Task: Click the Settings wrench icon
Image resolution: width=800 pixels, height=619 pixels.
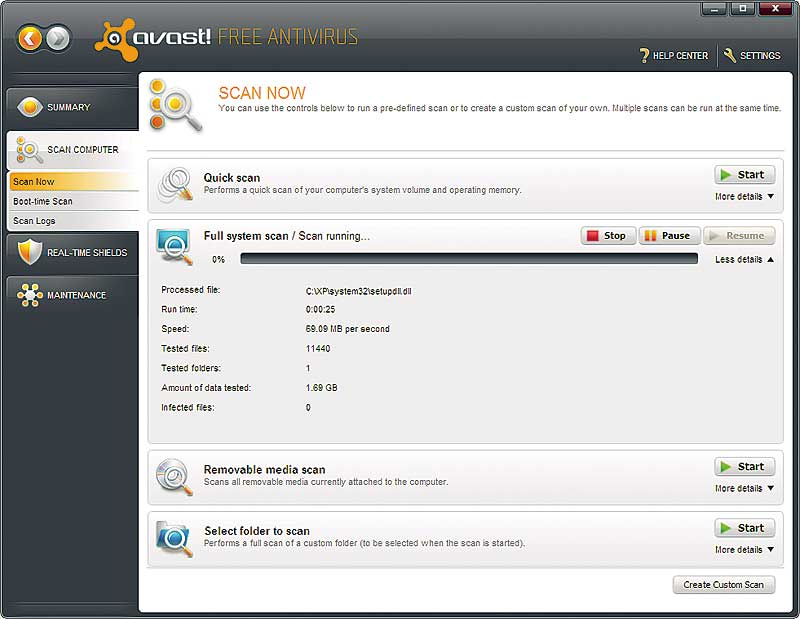Action: pos(730,55)
